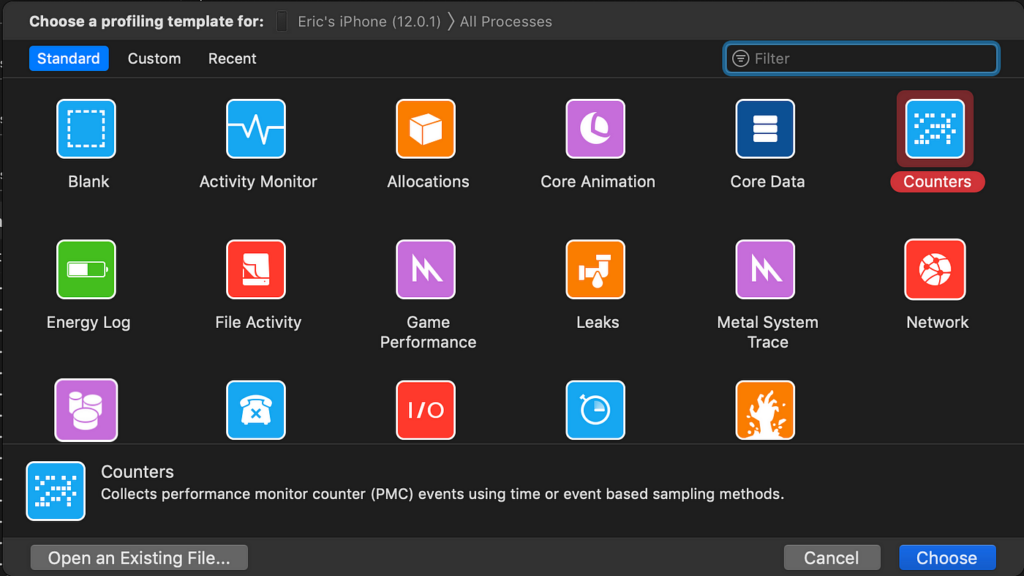Click the Core Animation label
This screenshot has width=1024, height=576.
pyautogui.click(x=598, y=182)
